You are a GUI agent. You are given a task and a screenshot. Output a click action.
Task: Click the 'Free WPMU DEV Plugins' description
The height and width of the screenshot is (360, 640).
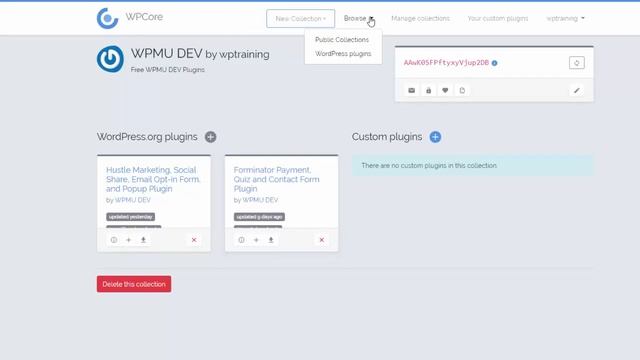(x=168, y=70)
